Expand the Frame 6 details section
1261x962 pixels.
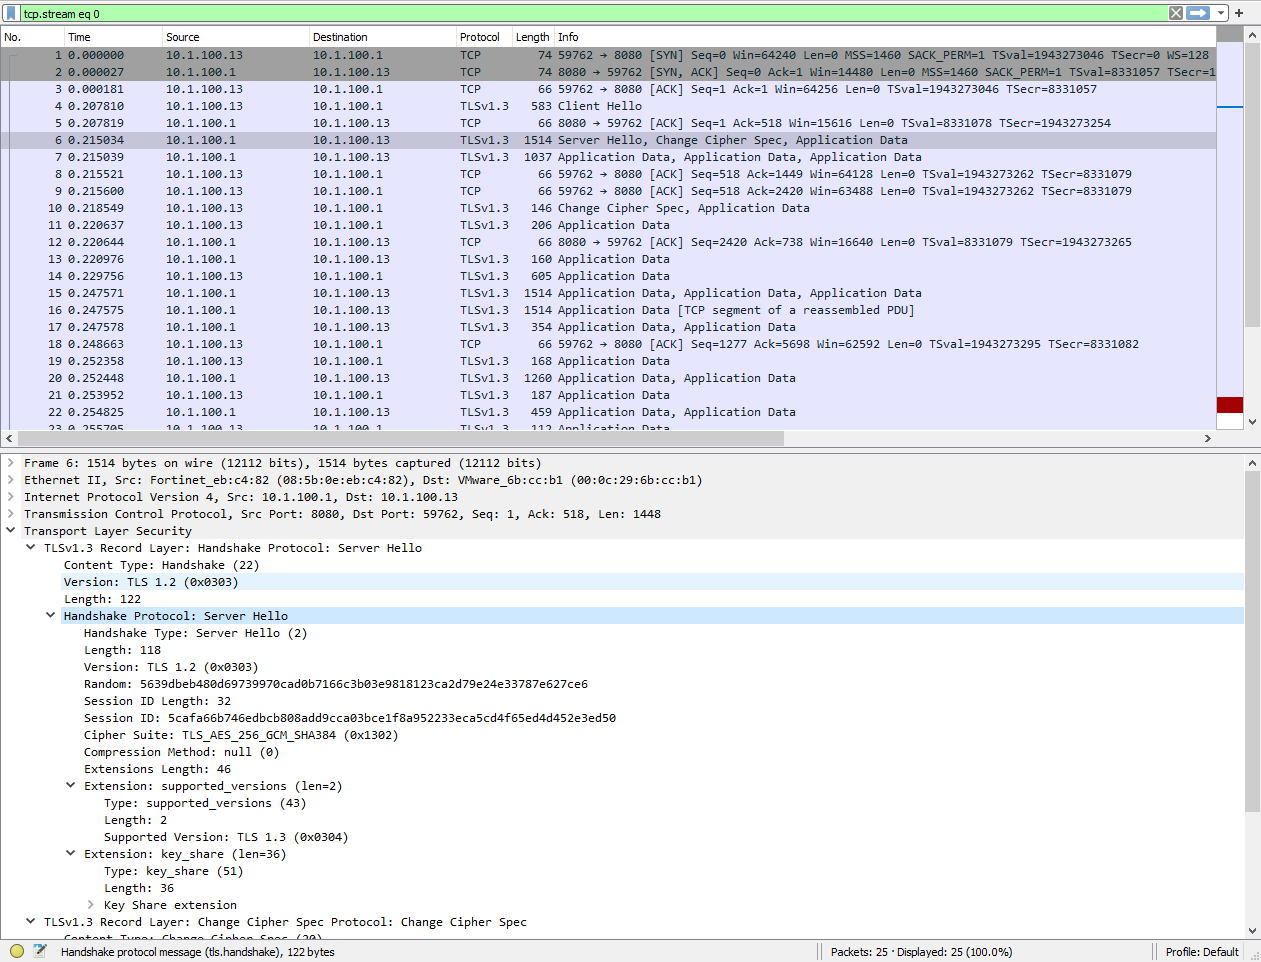tap(10, 462)
